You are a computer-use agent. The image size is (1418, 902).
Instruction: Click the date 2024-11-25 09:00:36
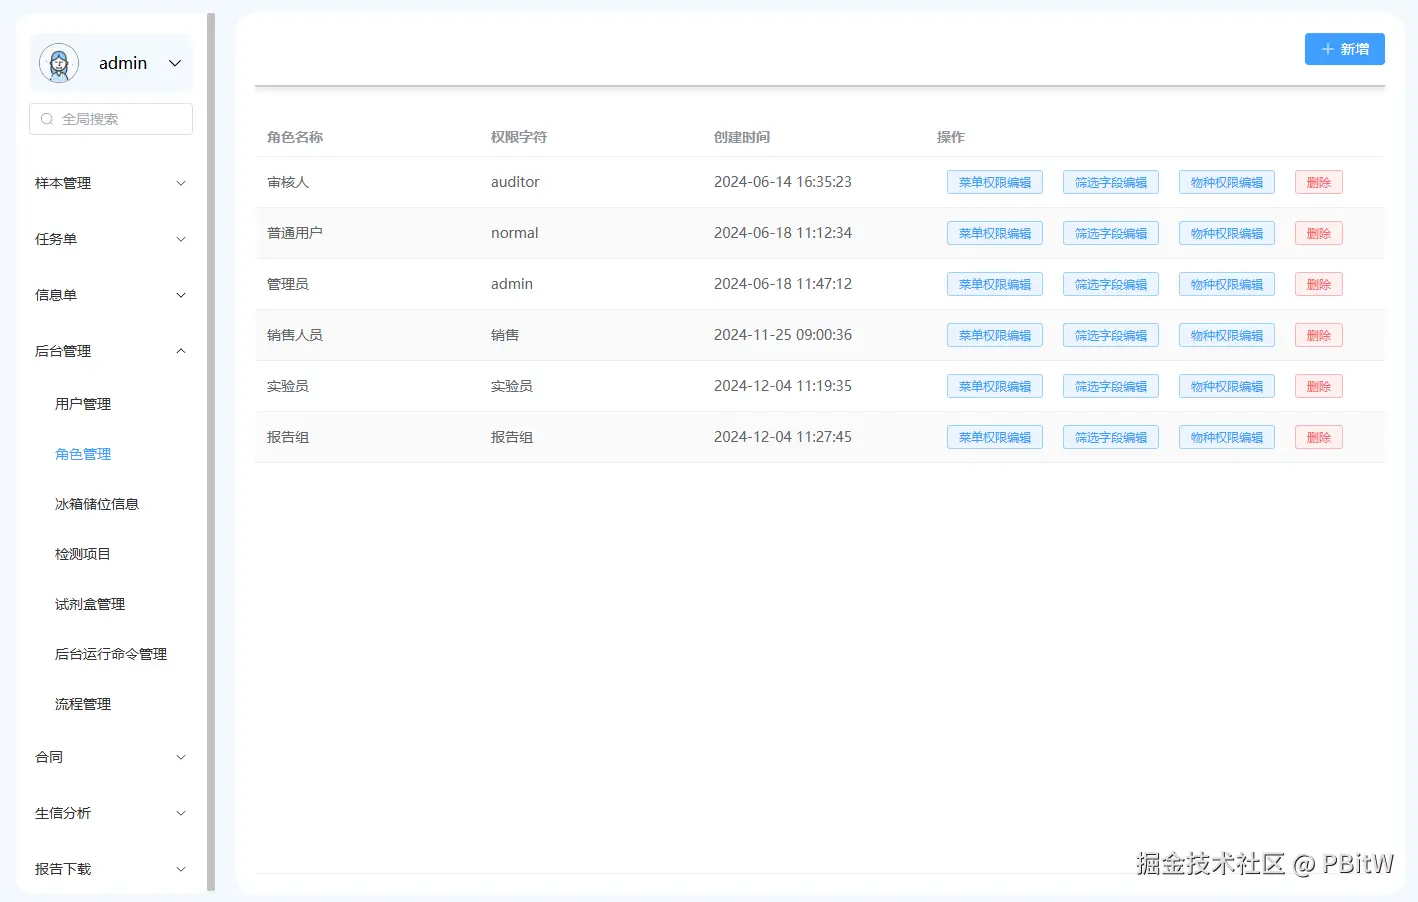coord(783,335)
